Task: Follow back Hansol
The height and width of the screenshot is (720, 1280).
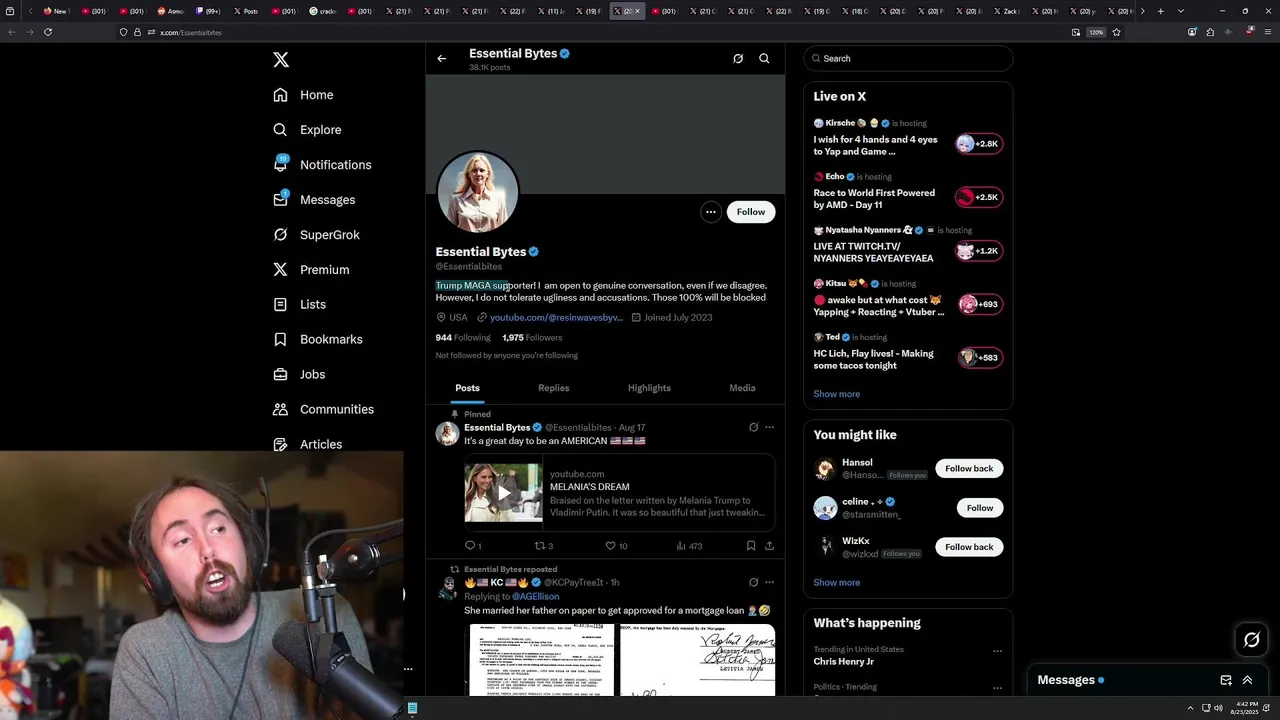Action: (969, 469)
